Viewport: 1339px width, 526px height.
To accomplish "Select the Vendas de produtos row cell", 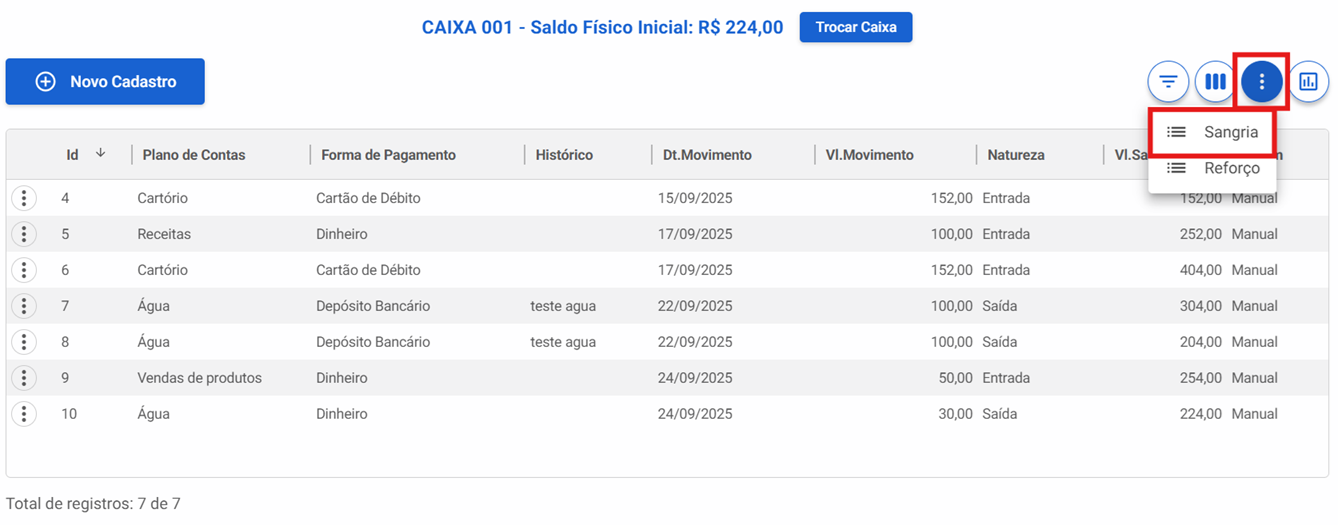I will (200, 378).
